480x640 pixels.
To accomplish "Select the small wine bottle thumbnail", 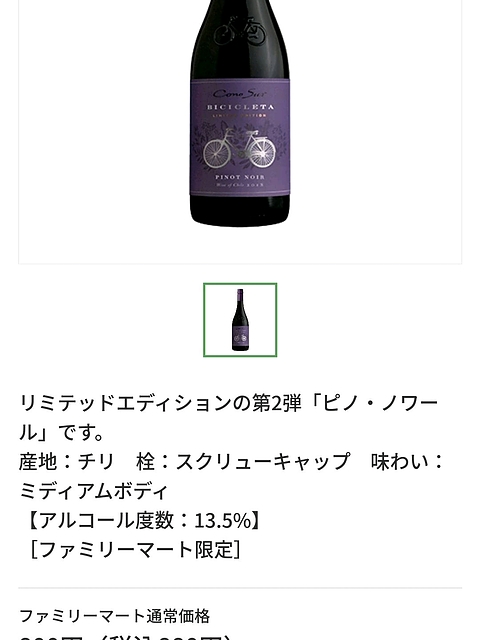I will 240,320.
